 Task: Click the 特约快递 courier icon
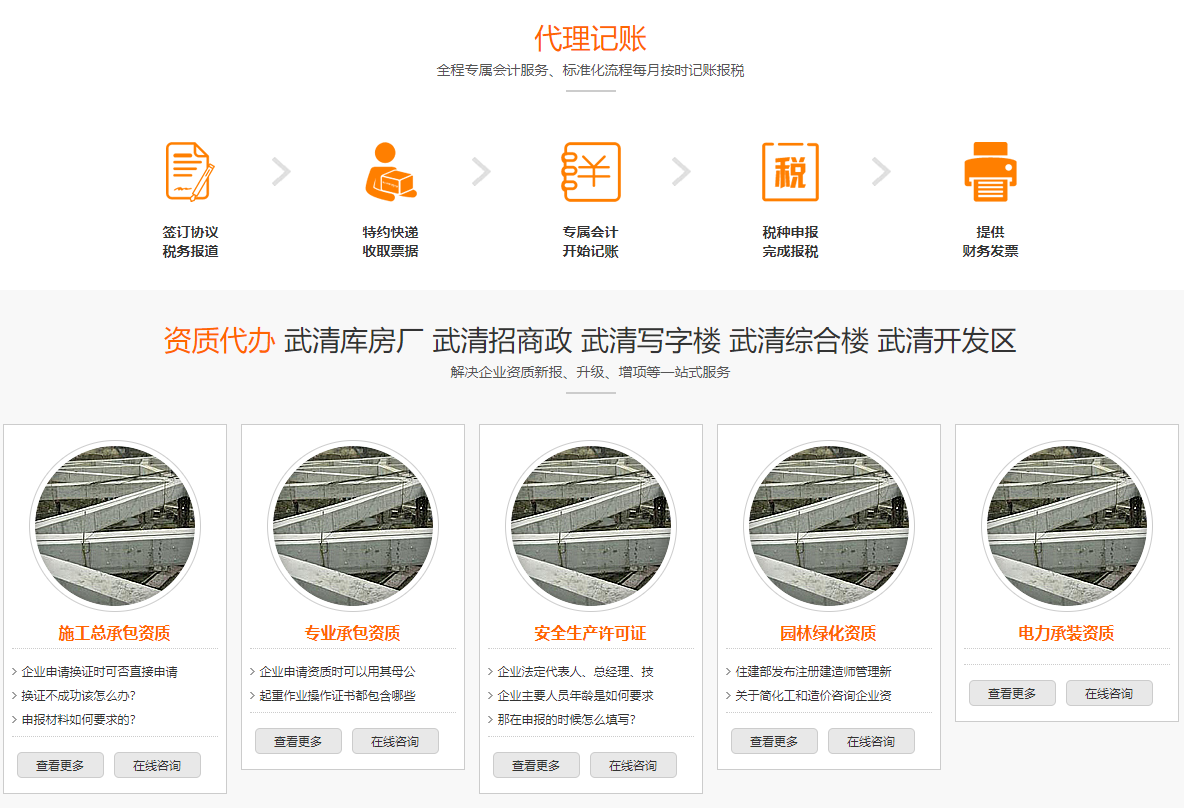390,172
